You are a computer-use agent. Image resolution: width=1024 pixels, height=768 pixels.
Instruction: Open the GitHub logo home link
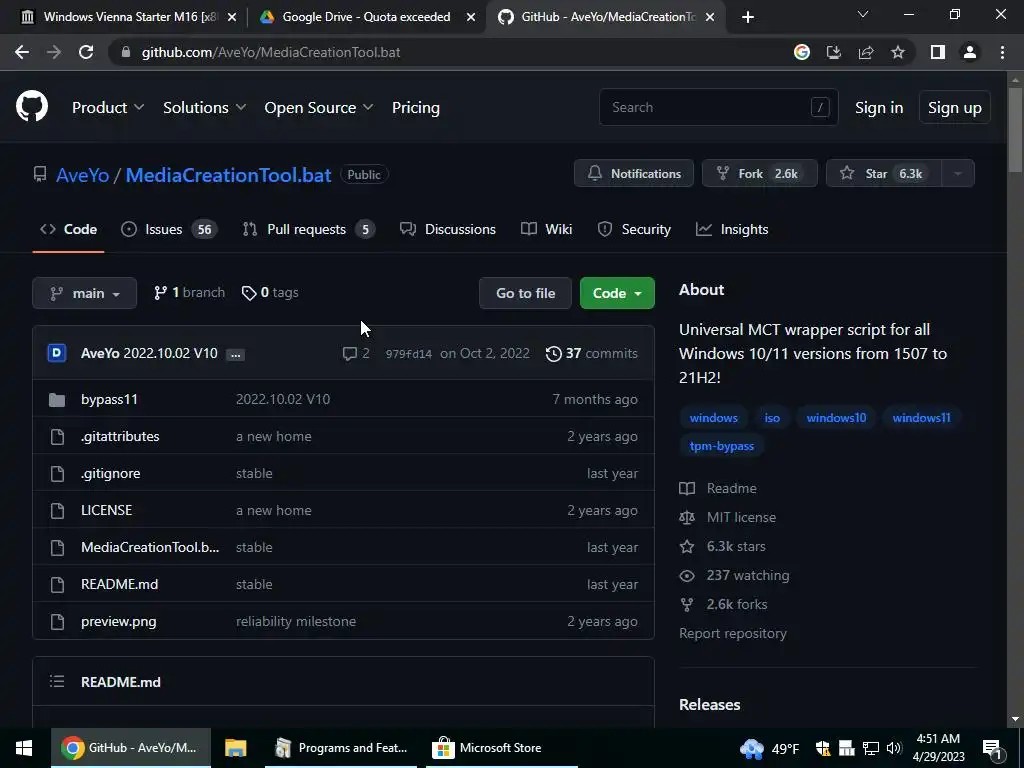[x=32, y=107]
